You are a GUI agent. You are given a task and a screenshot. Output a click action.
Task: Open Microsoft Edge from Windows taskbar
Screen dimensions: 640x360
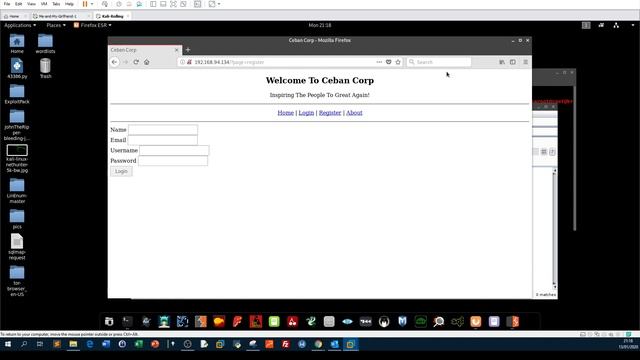pyautogui.click(x=90, y=344)
